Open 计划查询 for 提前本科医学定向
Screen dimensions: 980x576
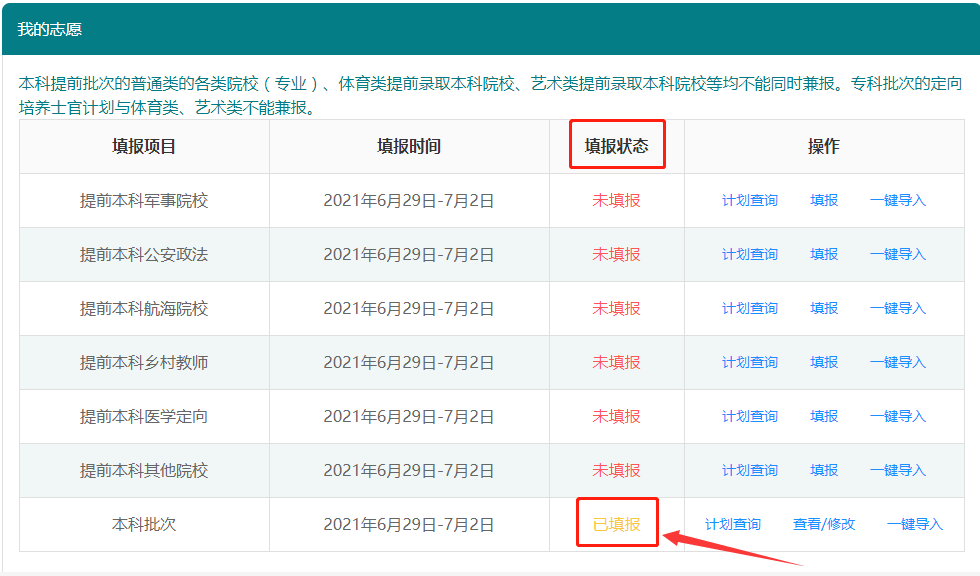(749, 416)
